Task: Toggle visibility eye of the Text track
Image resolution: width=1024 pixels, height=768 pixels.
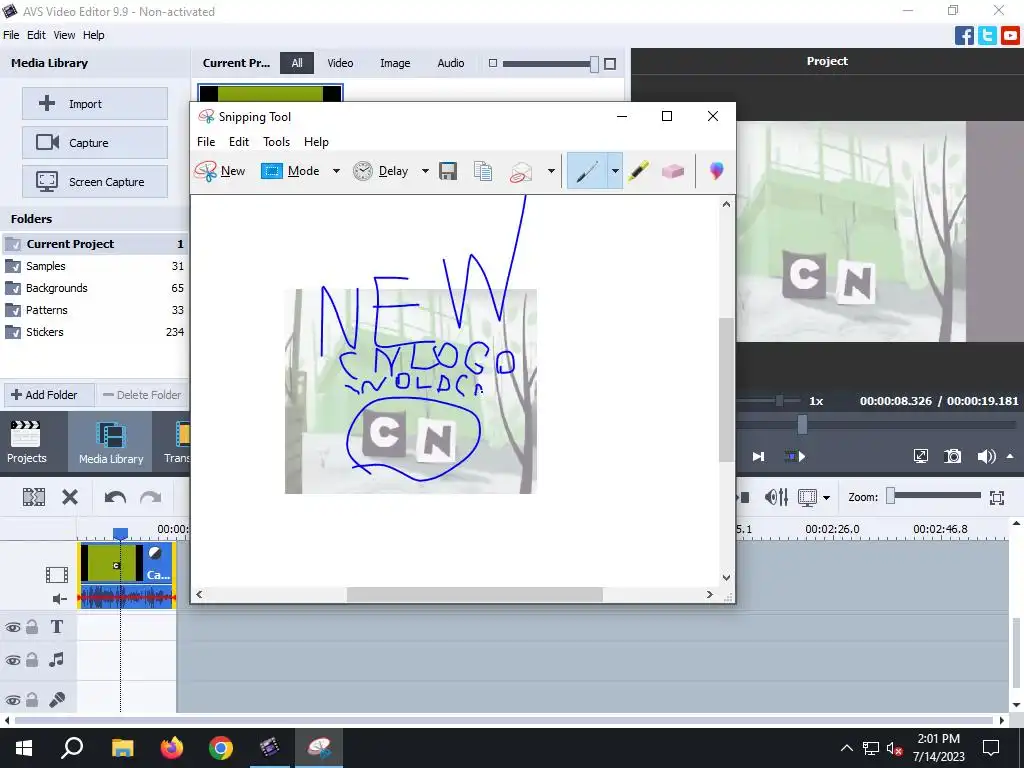Action: tap(12, 628)
